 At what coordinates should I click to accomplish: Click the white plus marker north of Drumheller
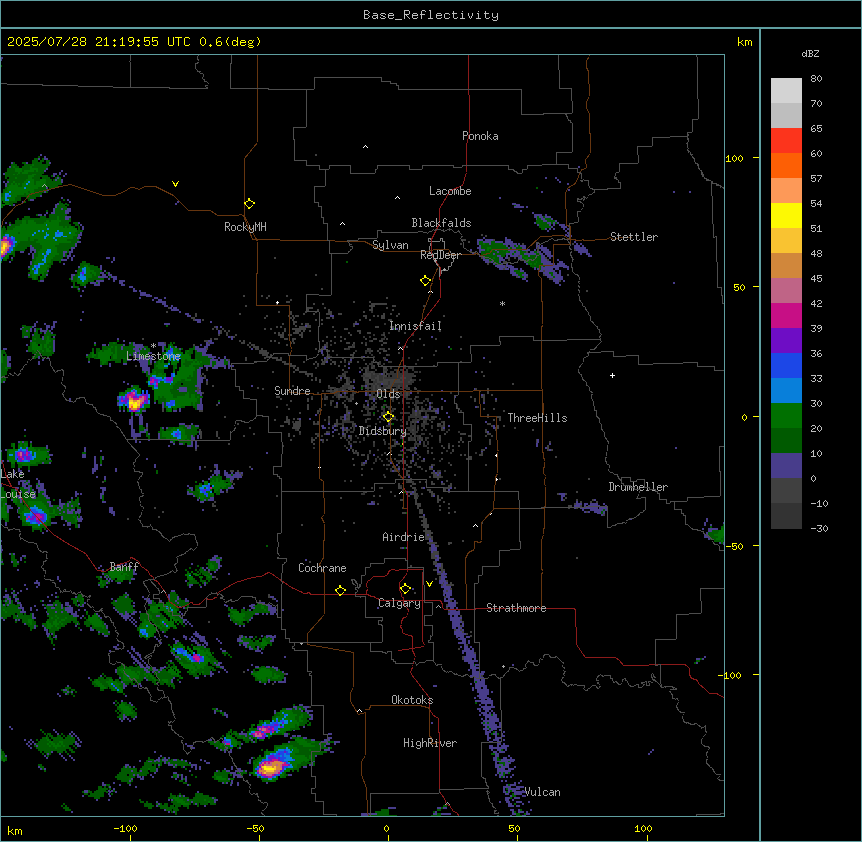click(x=612, y=375)
